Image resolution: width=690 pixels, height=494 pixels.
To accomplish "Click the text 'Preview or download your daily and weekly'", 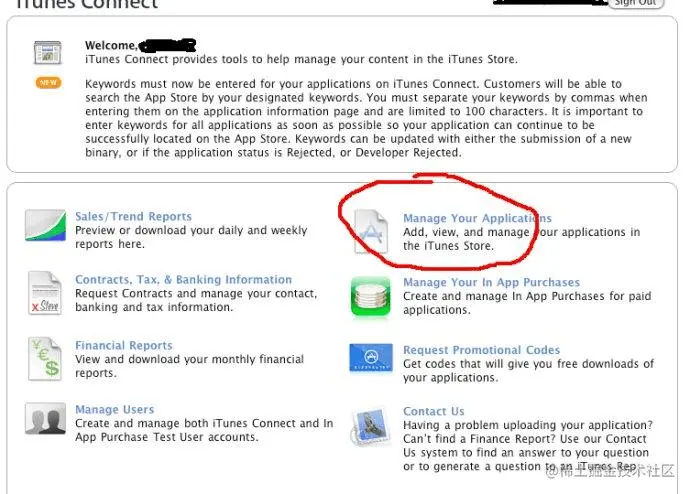I will click(191, 230).
